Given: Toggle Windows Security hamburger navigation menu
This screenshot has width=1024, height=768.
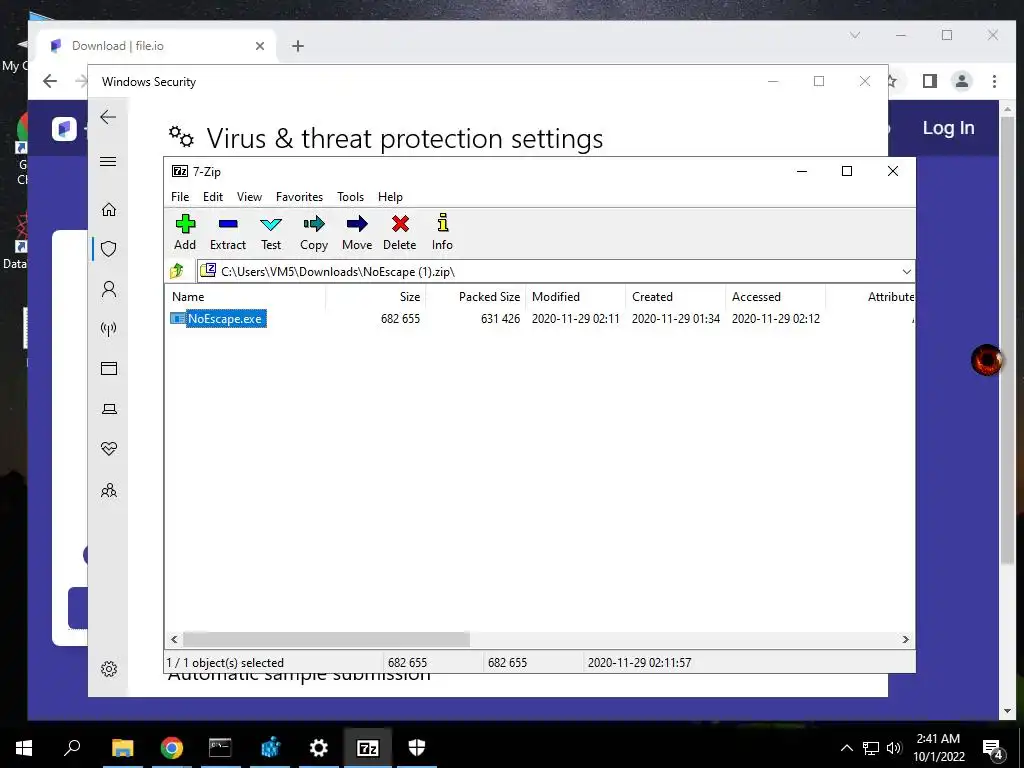Looking at the screenshot, I should pos(108,161).
